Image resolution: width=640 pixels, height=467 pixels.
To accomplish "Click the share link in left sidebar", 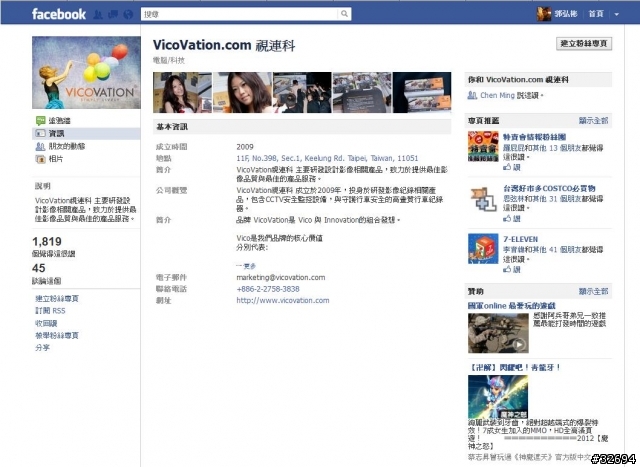I will click(x=42, y=348).
